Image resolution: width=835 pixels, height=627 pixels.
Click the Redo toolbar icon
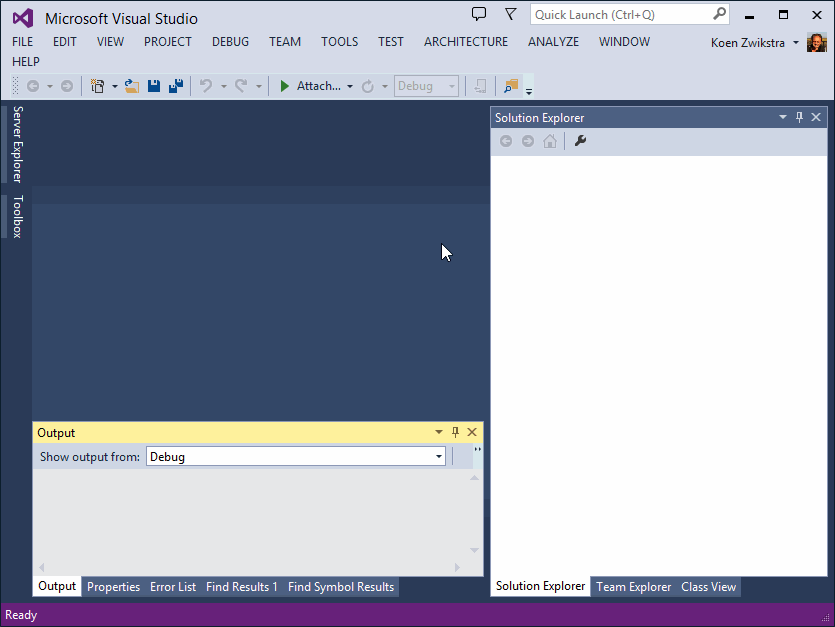pyautogui.click(x=241, y=86)
